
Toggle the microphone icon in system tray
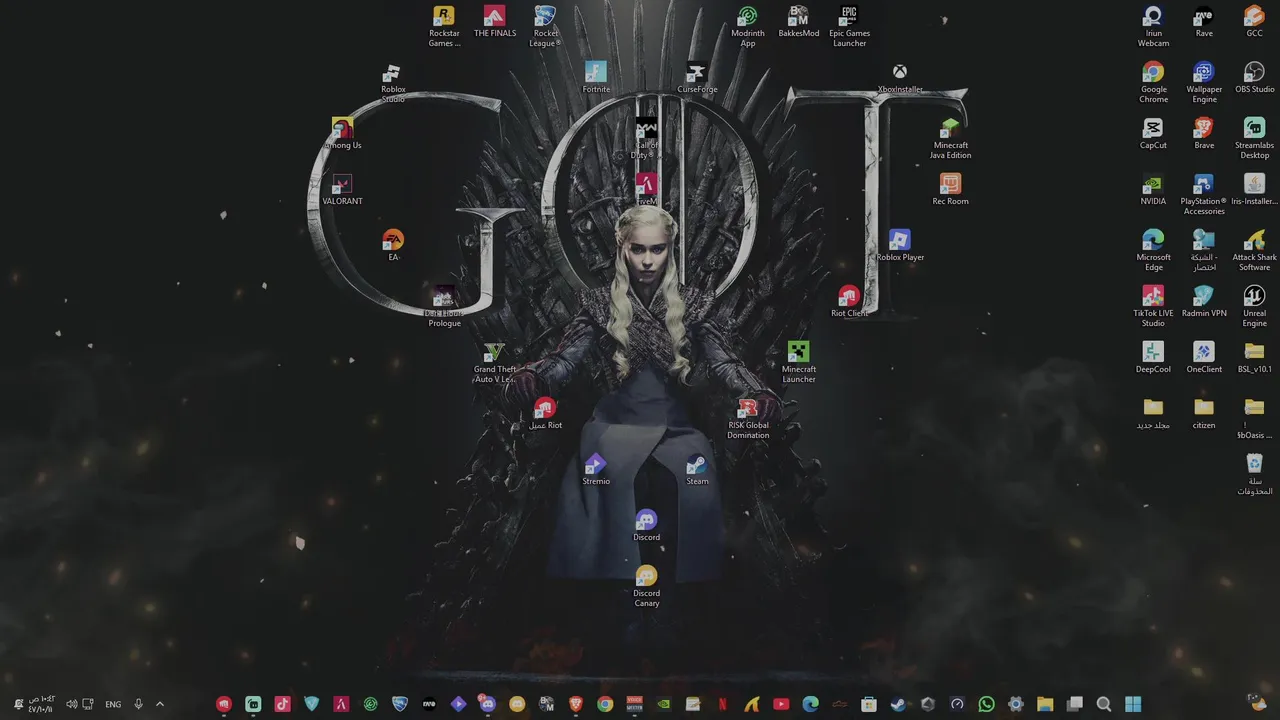tap(138, 704)
